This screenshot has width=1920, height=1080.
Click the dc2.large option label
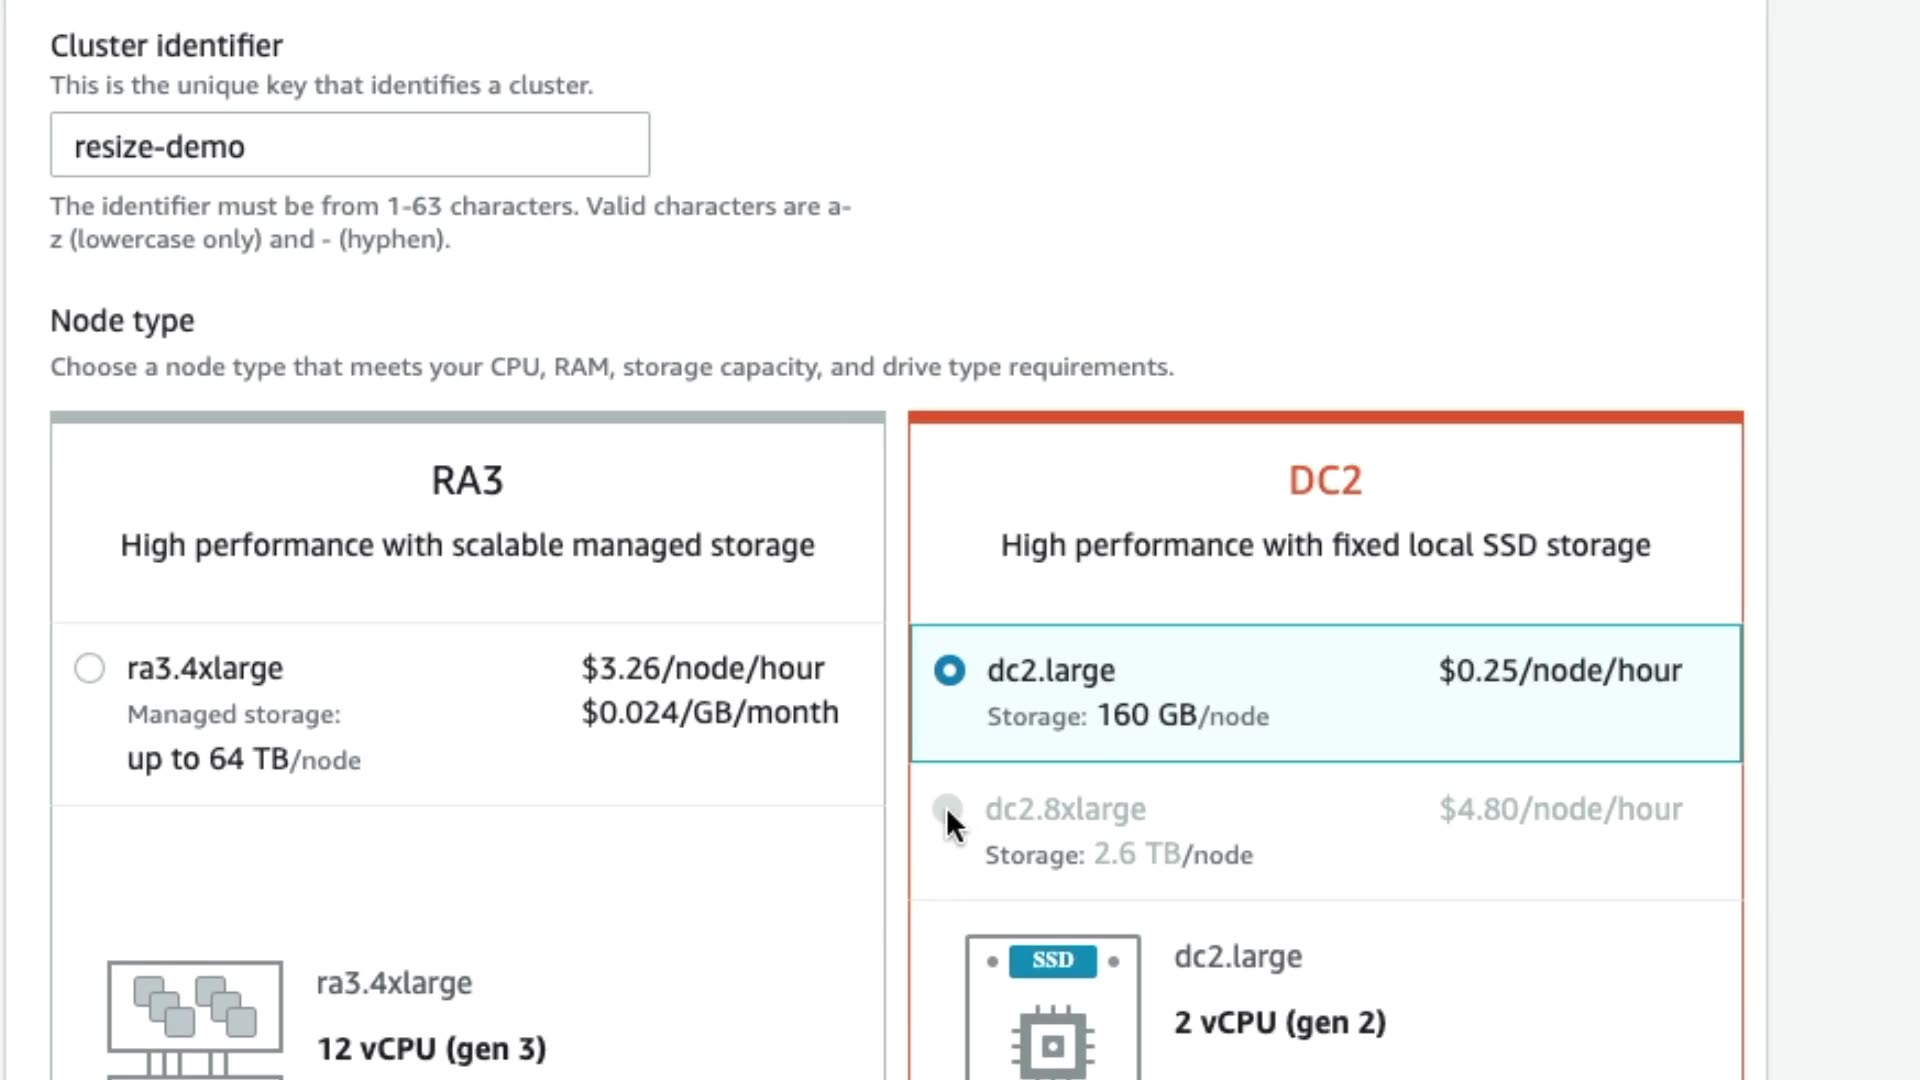pyautogui.click(x=1051, y=670)
